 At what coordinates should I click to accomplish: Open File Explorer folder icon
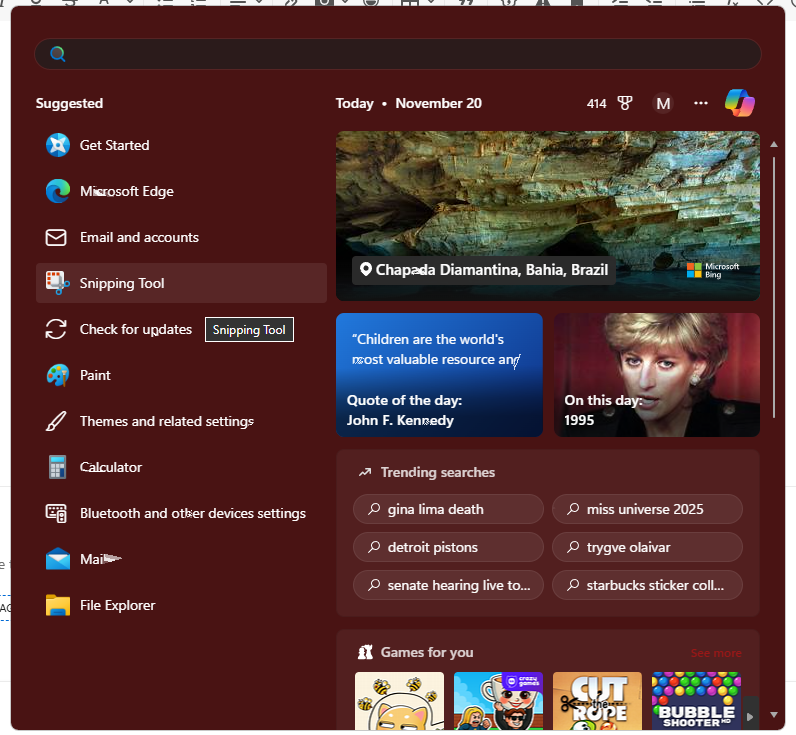(x=58, y=605)
